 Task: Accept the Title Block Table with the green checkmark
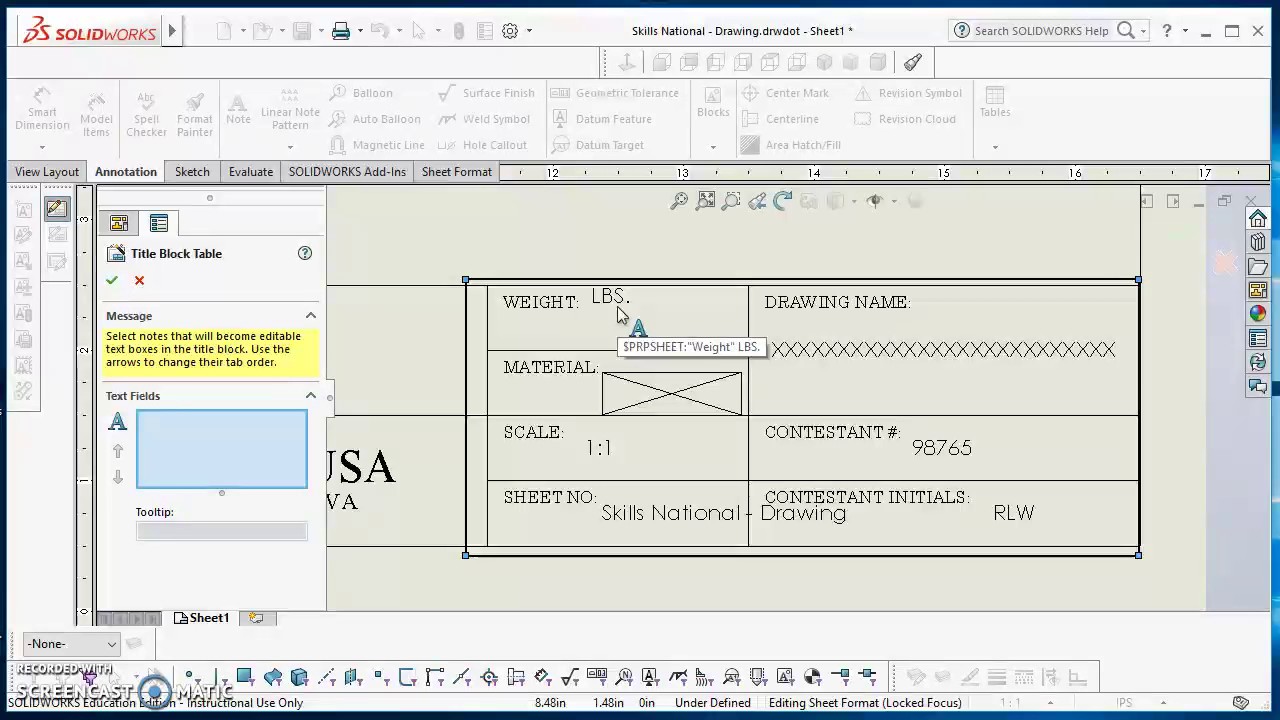(x=112, y=280)
